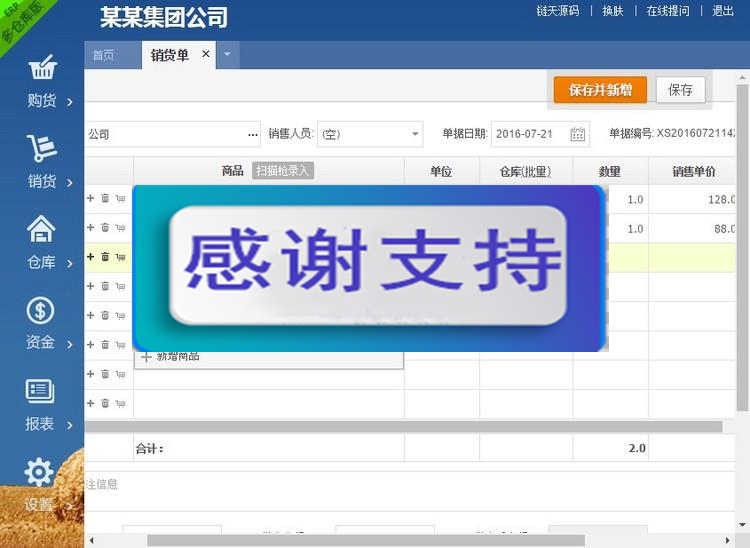Click the calendar icon in 单据日期 field
750x548 pixels.
point(577,134)
